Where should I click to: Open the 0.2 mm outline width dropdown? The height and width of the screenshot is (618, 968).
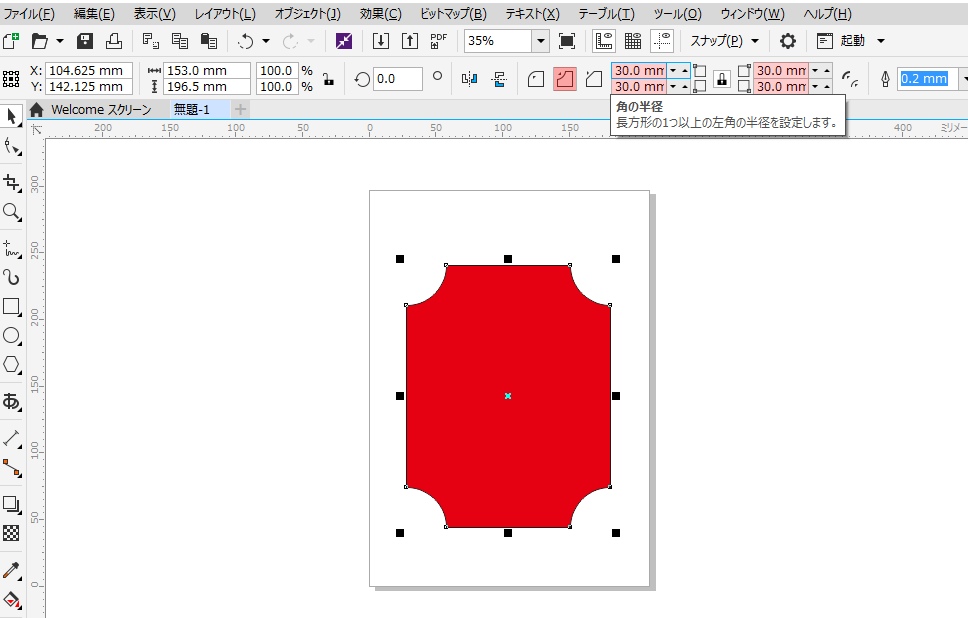963,78
